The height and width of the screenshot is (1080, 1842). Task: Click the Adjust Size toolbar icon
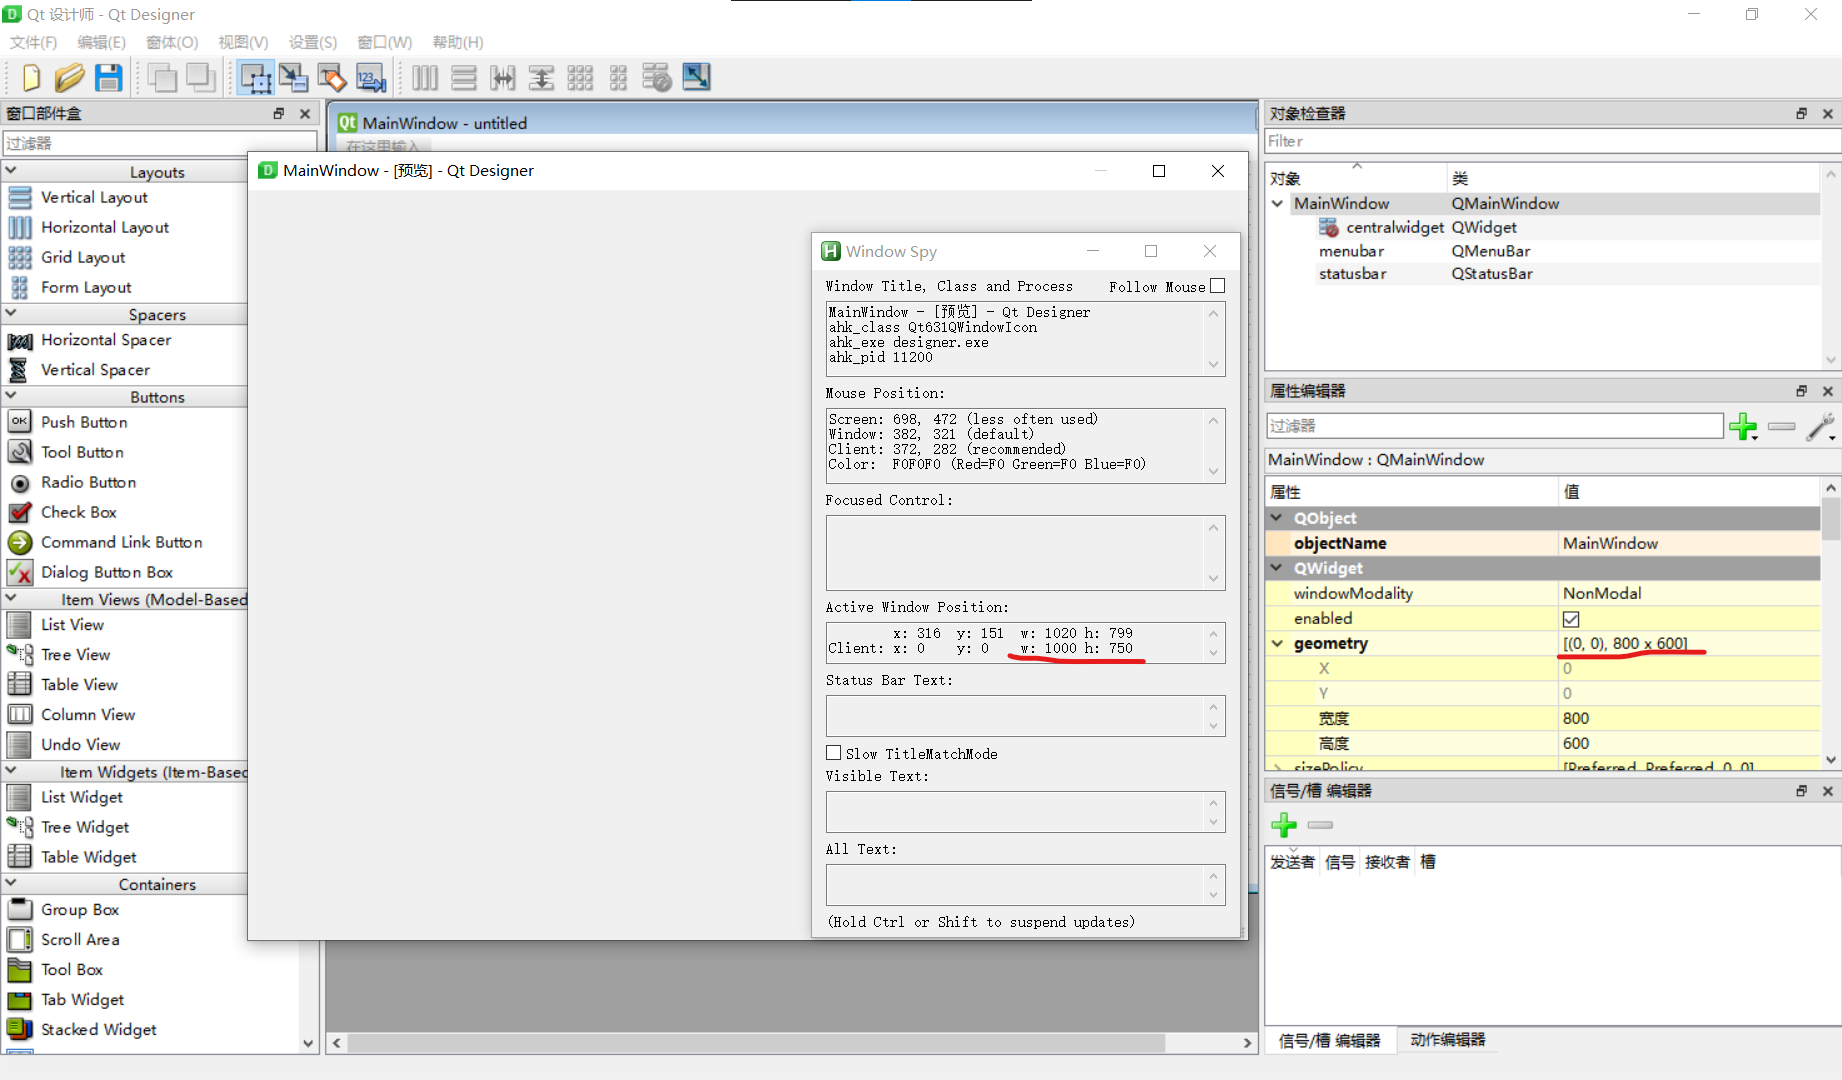click(696, 77)
